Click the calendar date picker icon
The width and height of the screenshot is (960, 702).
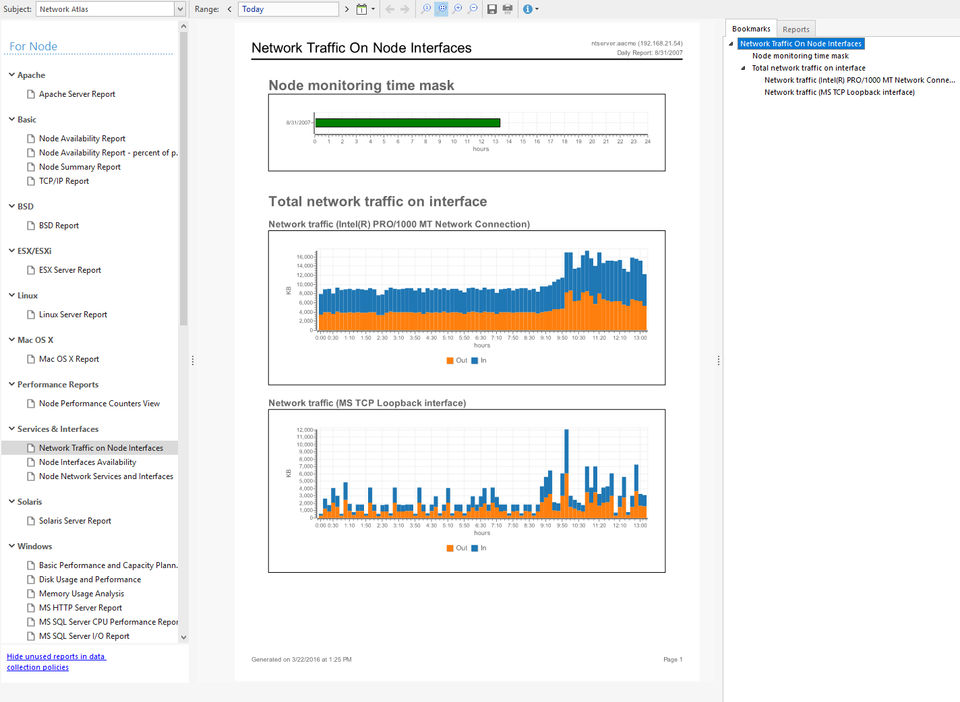pos(363,9)
